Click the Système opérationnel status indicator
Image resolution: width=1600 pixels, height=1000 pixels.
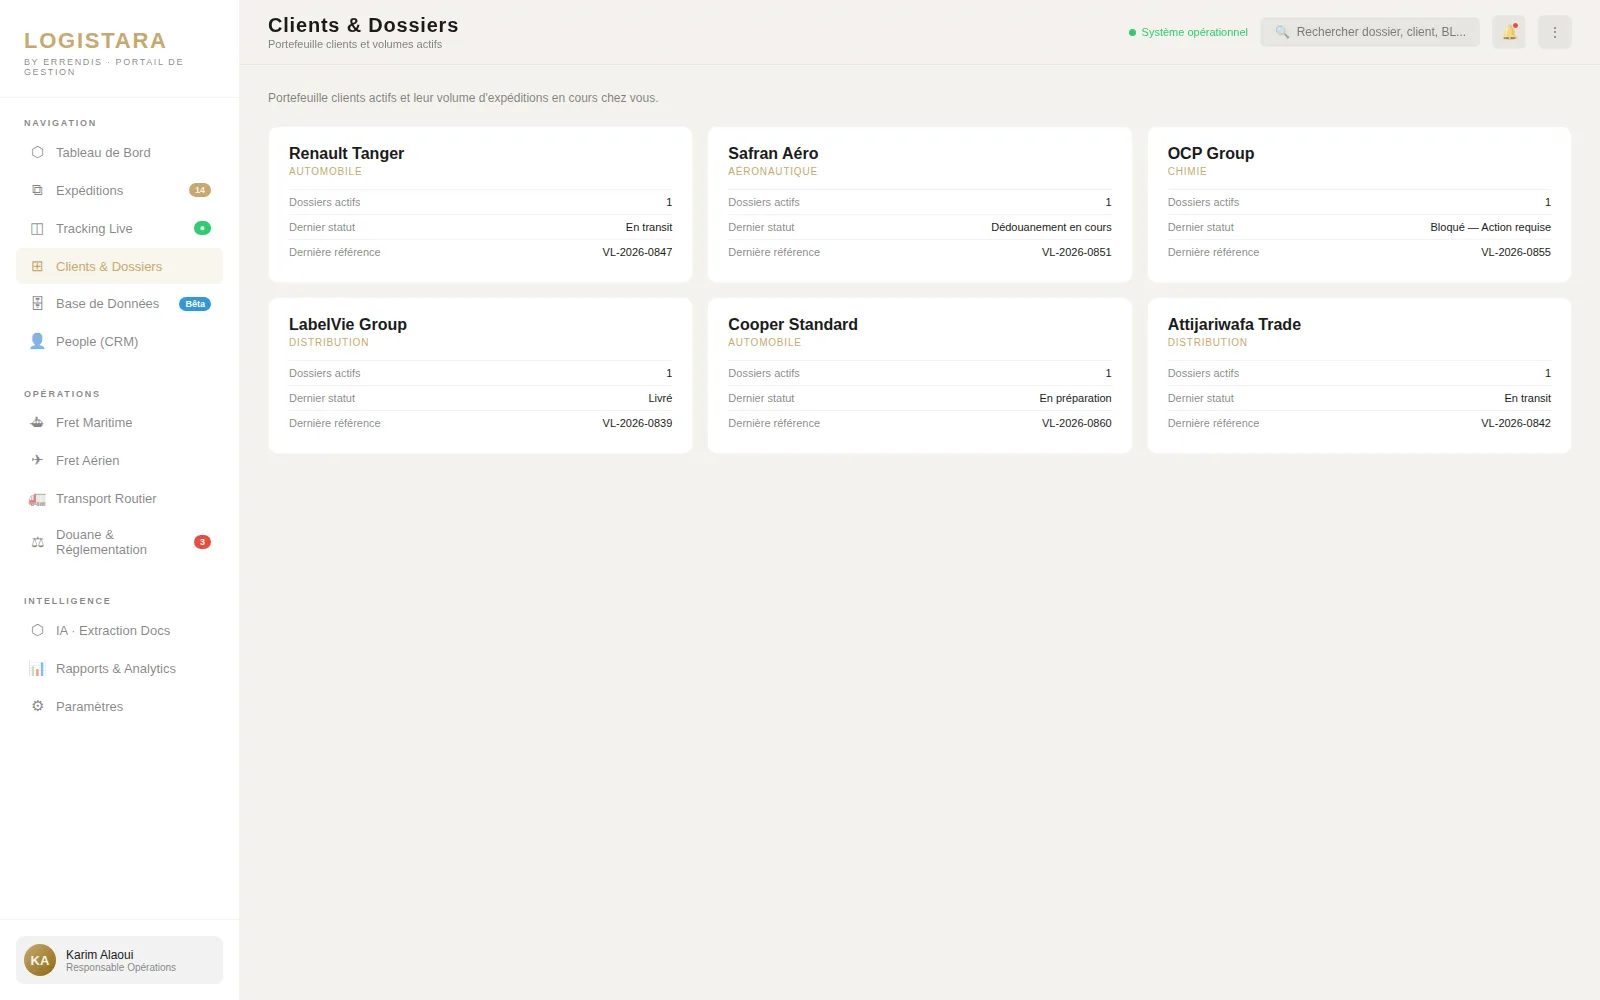coord(1188,33)
